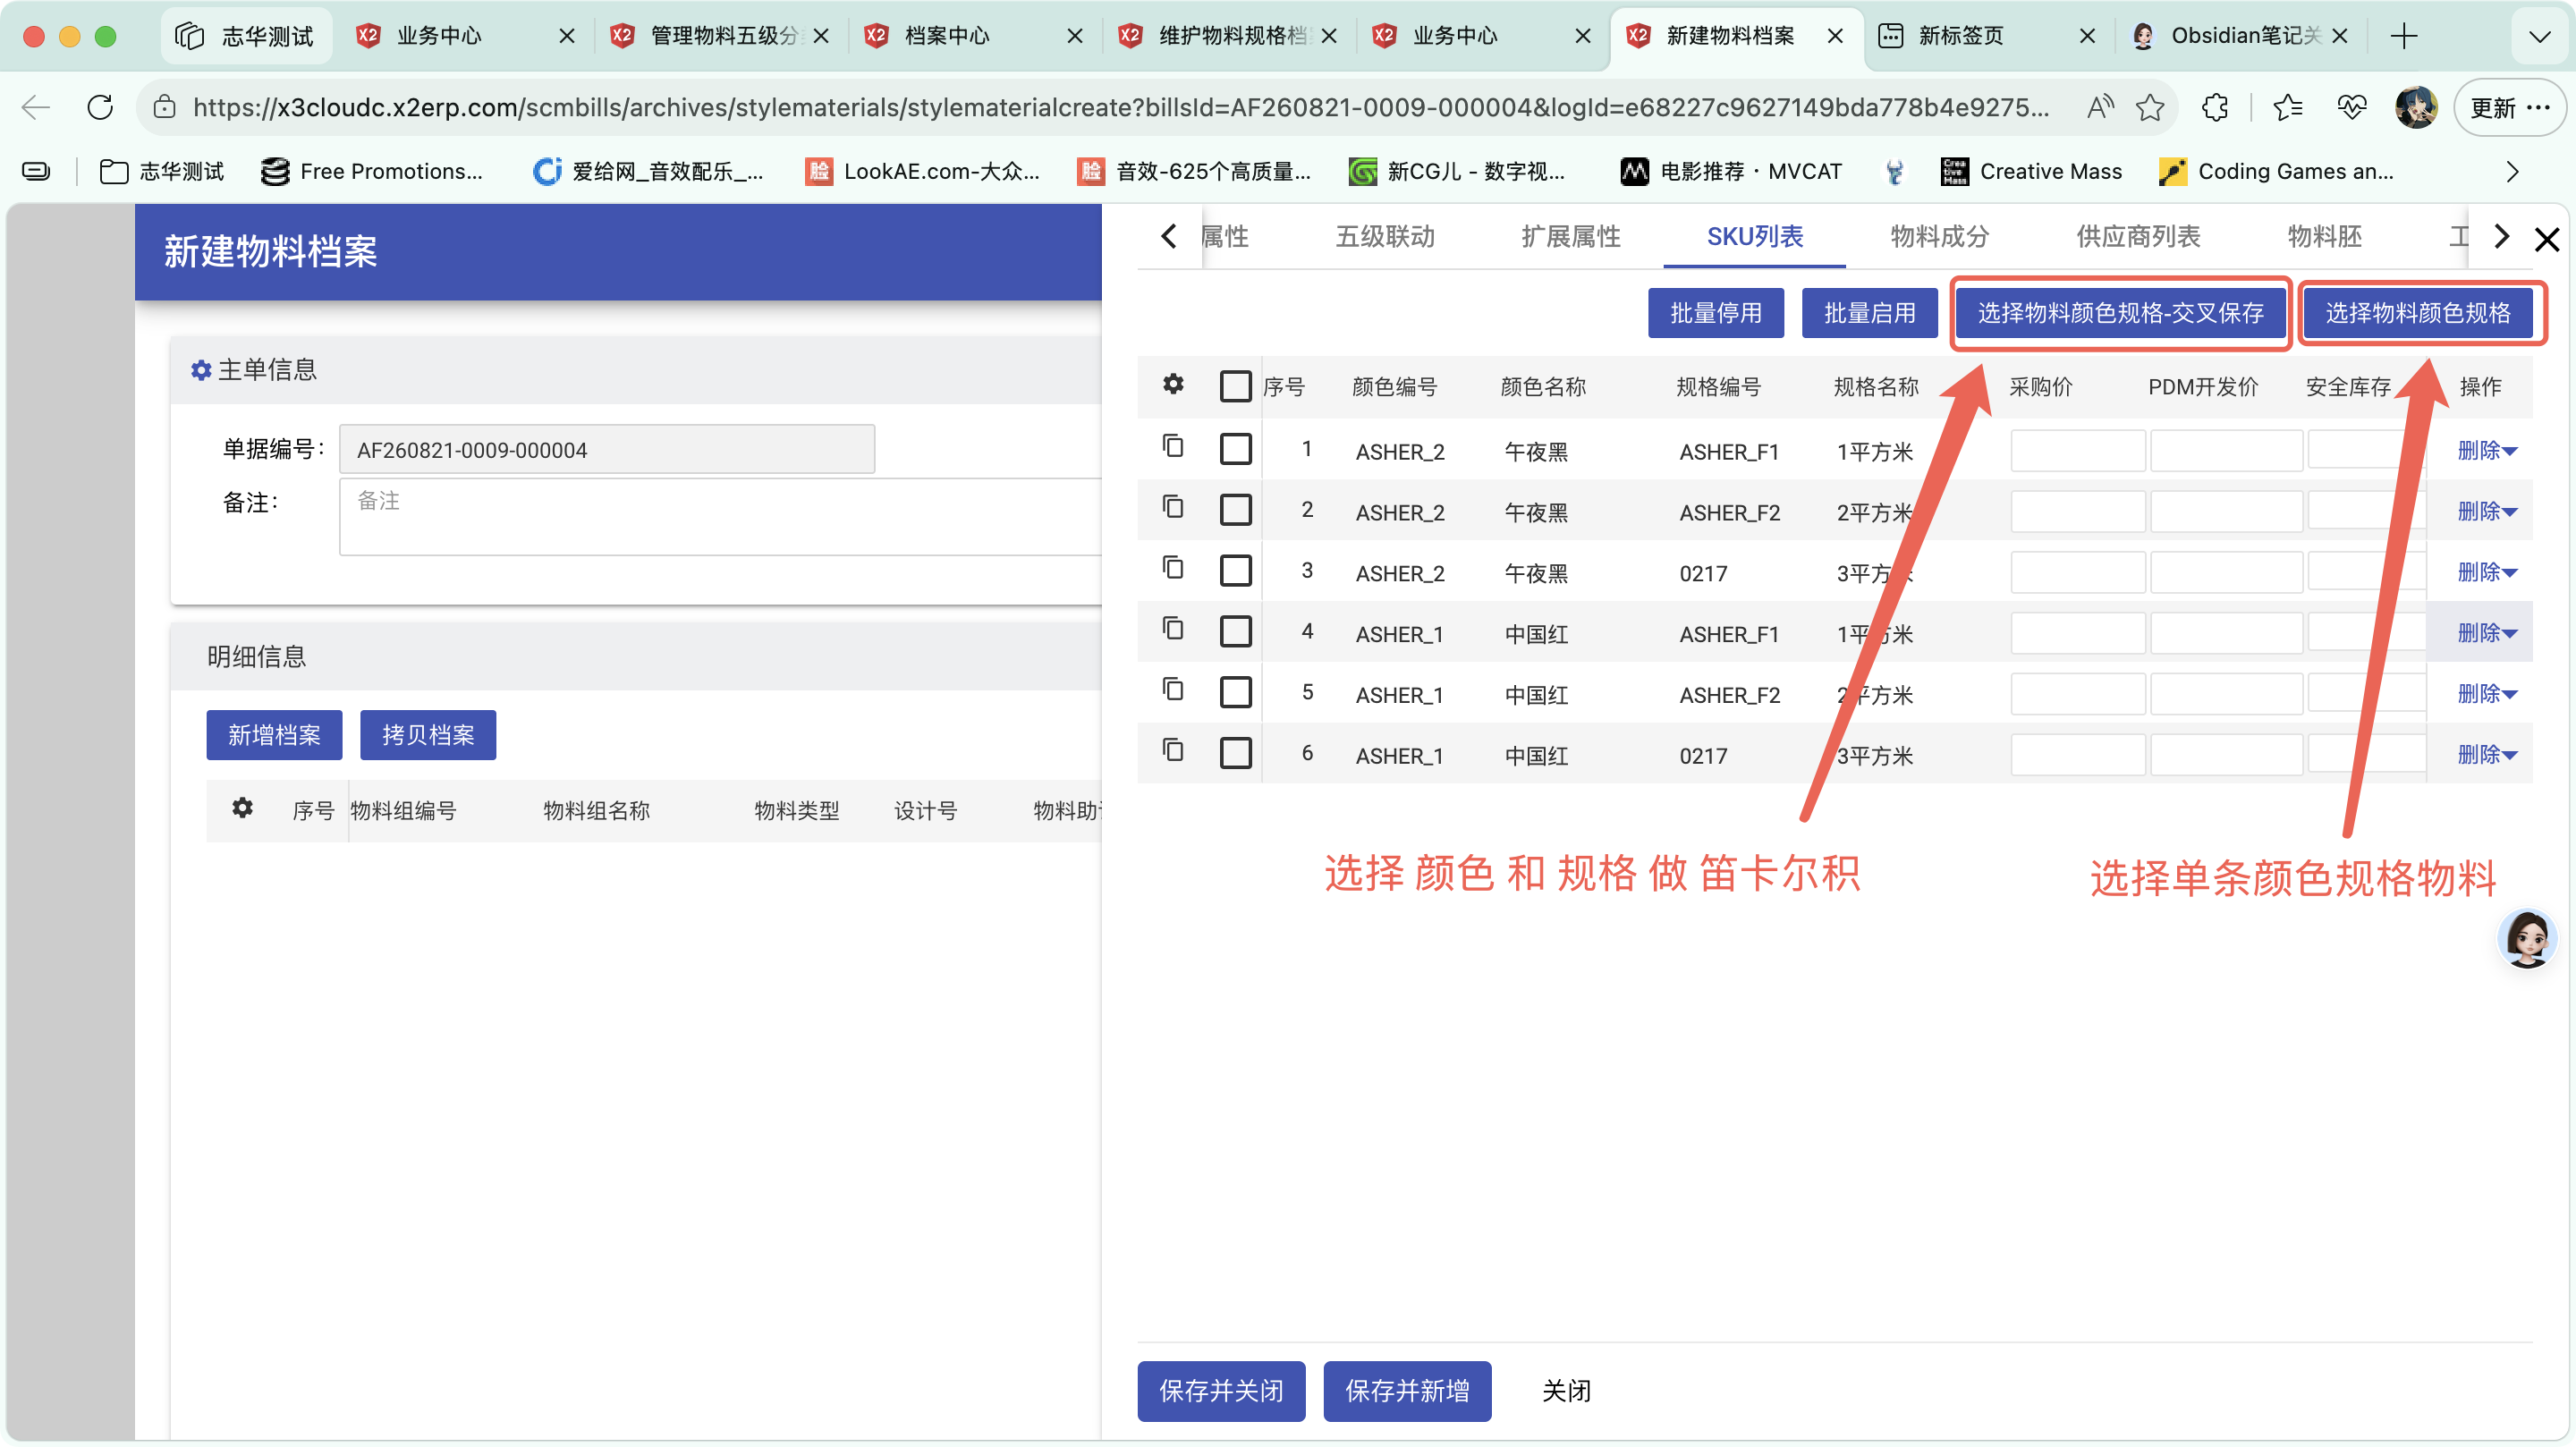Viewport: 2576px width, 1447px height.
Task: Click 选择物料颜色规格-交叉保存 button
Action: click(2120, 313)
